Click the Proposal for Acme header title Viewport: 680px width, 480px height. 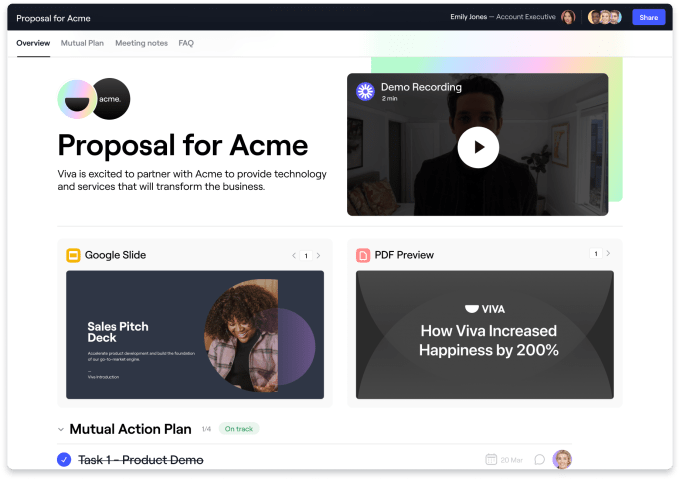click(53, 18)
